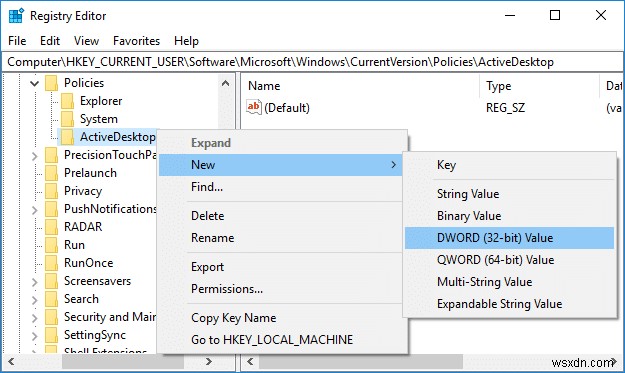Screen dimensions: 625x373
Task: Expand the PushNotifications tree node
Action: (35, 210)
